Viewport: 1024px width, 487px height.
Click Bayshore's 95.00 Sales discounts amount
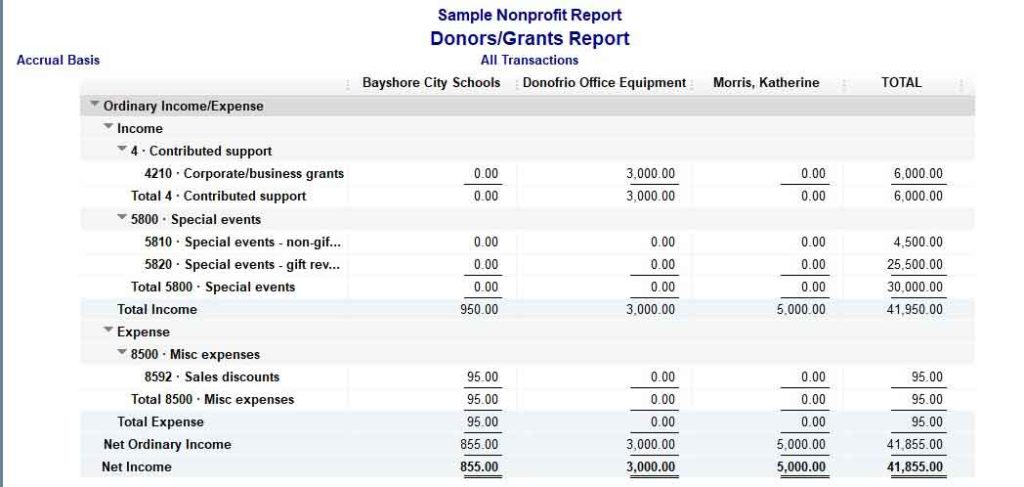tap(483, 377)
